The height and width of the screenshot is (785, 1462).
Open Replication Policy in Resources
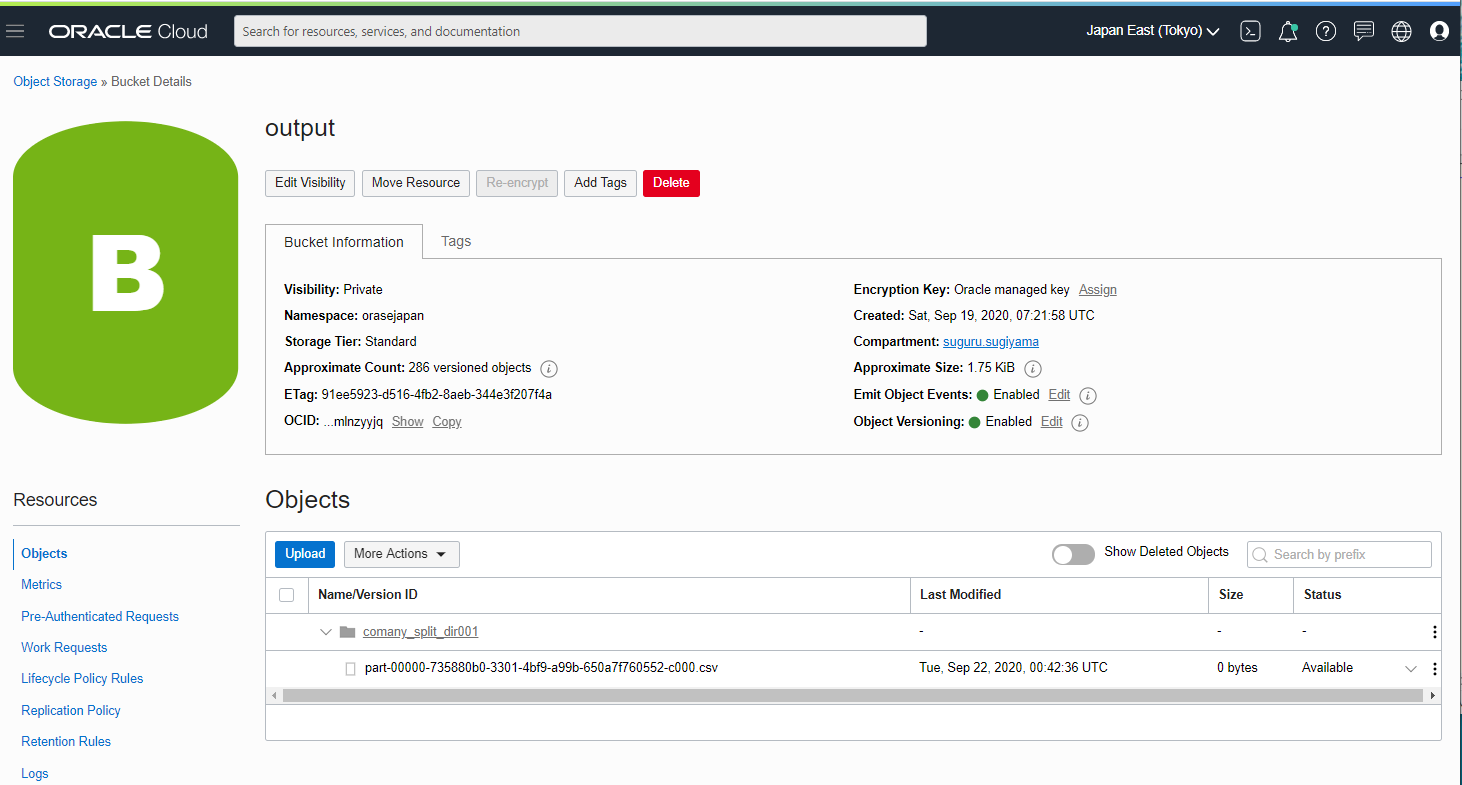(x=71, y=710)
